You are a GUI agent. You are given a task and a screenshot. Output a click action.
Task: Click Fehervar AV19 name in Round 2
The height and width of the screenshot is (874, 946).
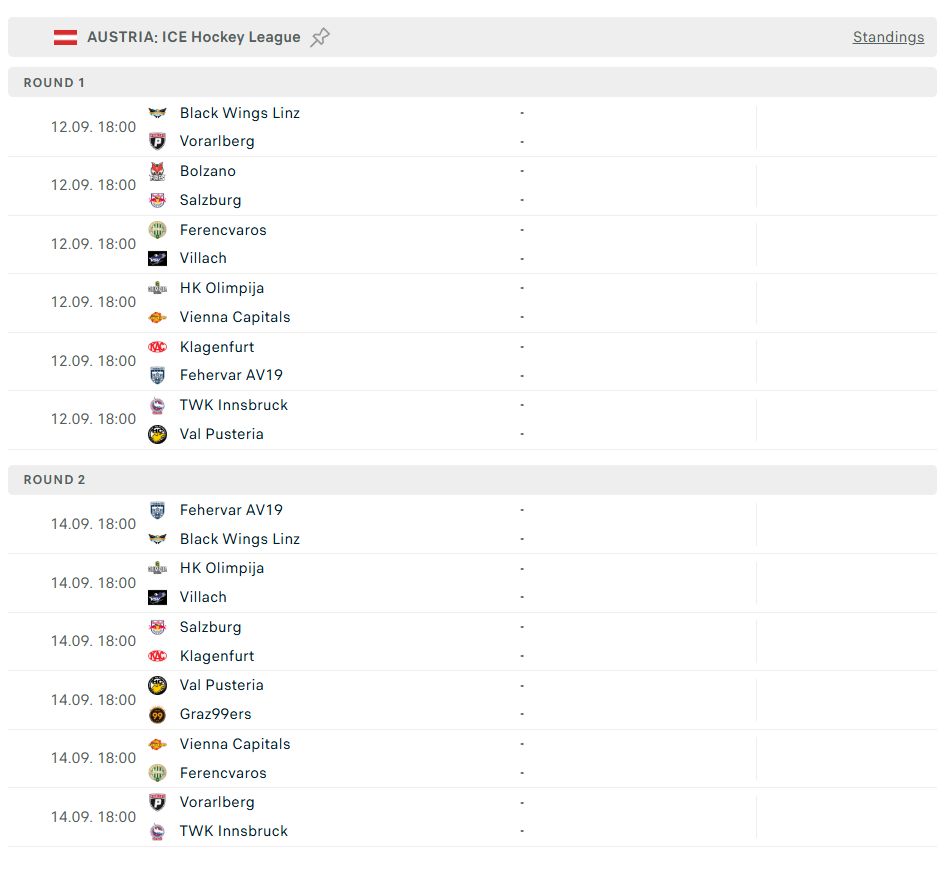[x=231, y=510]
